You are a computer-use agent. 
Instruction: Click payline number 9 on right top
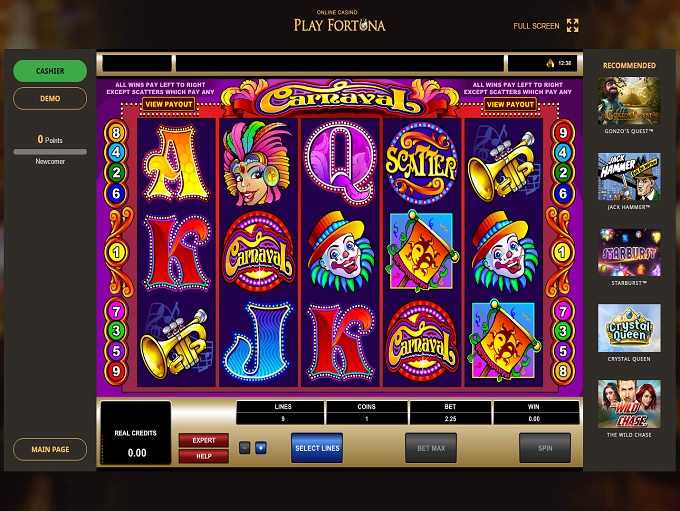point(563,132)
